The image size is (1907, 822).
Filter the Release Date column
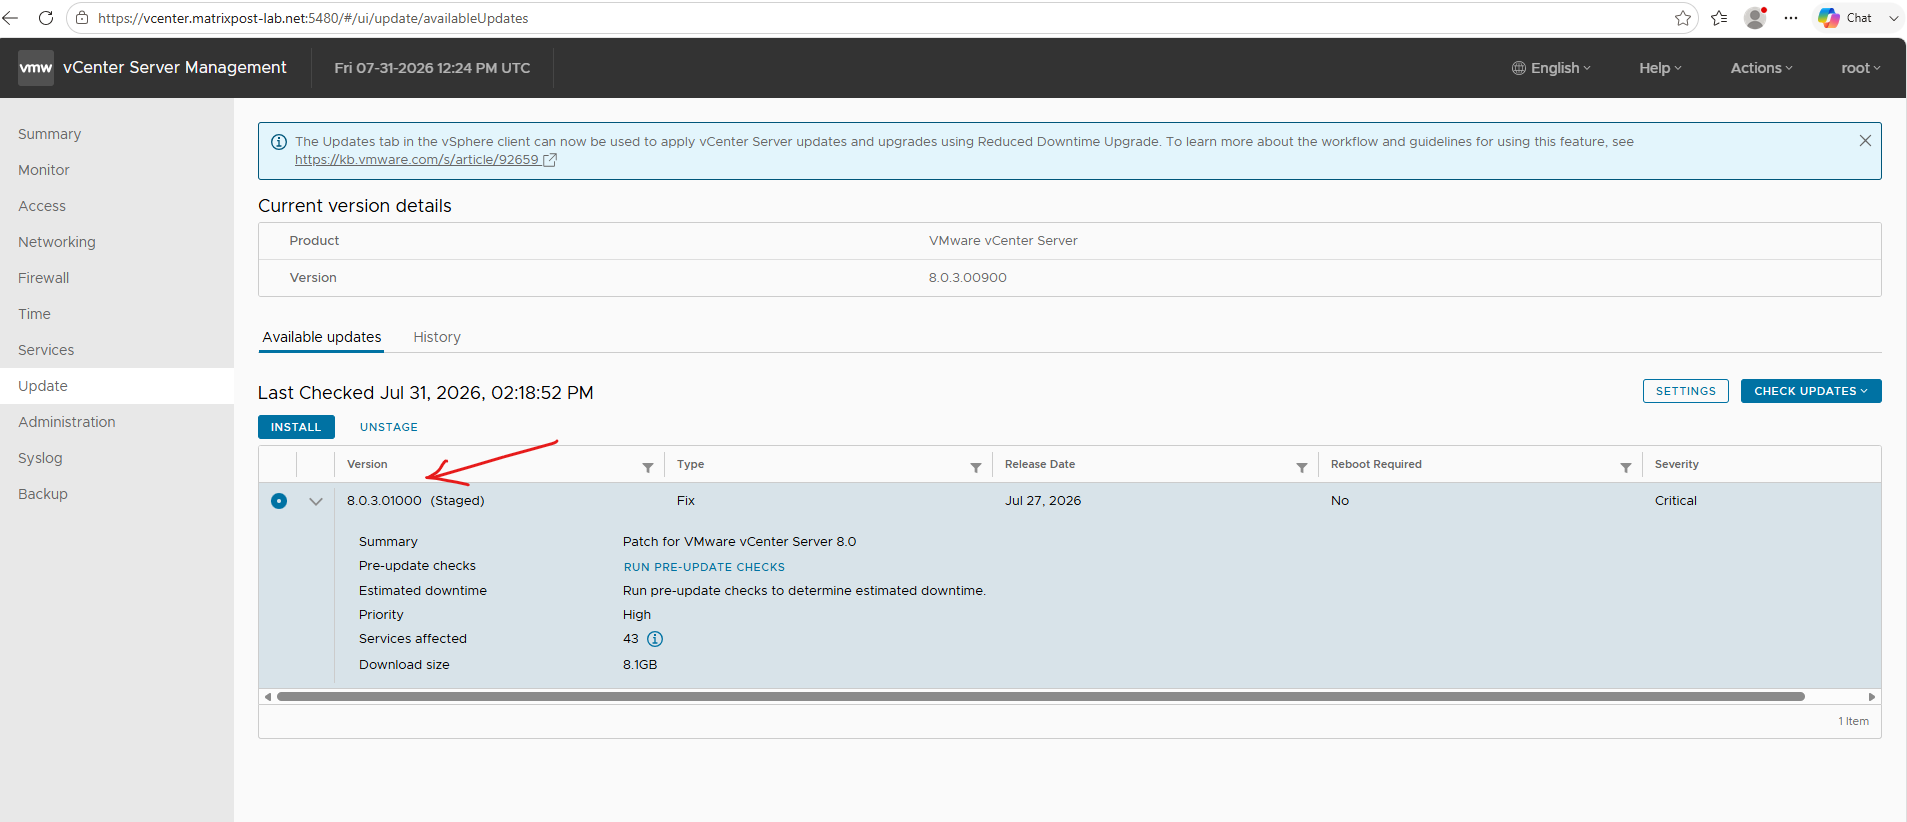click(1302, 467)
